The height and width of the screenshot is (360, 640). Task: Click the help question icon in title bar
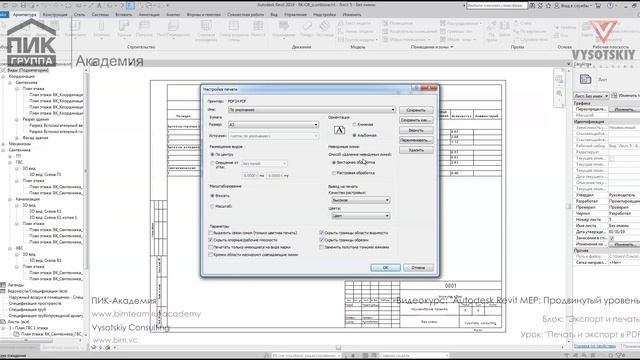pos(610,6)
